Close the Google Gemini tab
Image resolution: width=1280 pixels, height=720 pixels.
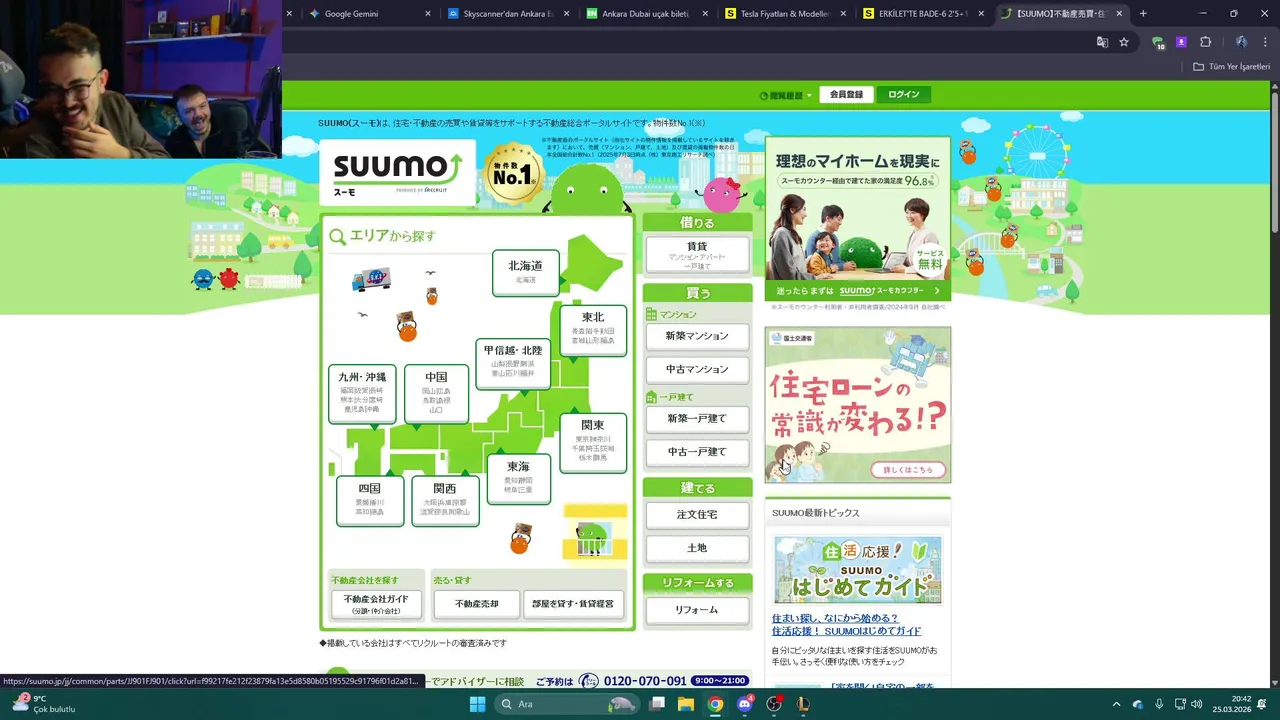click(x=428, y=14)
